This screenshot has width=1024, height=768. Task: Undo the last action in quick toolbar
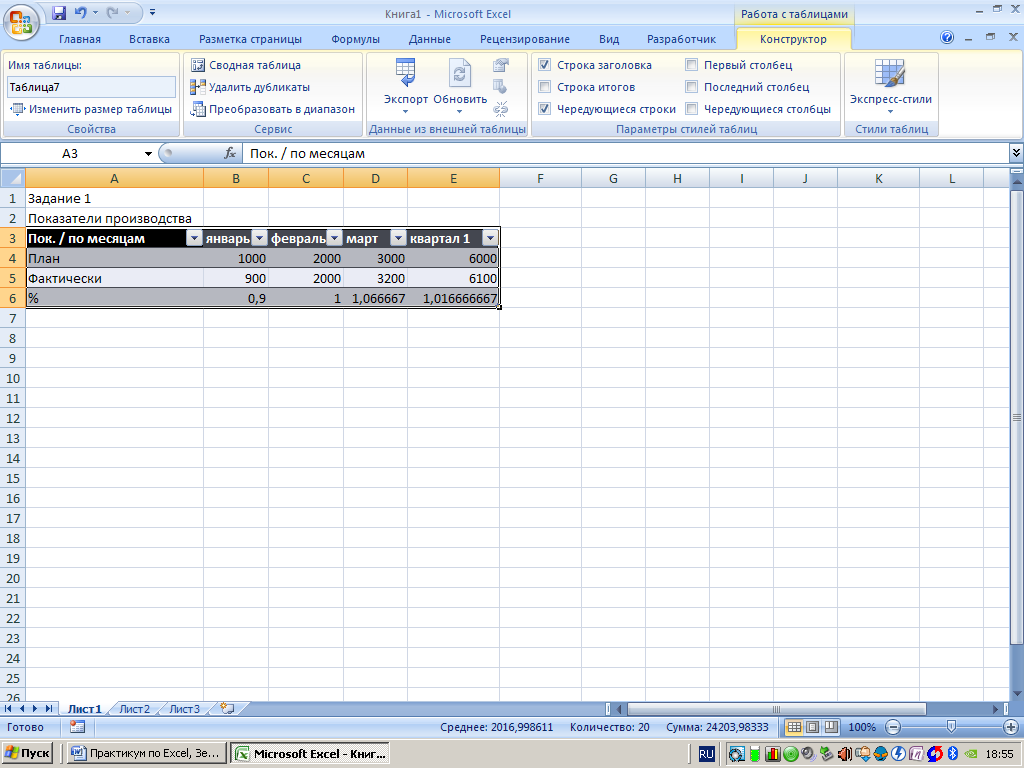point(80,12)
